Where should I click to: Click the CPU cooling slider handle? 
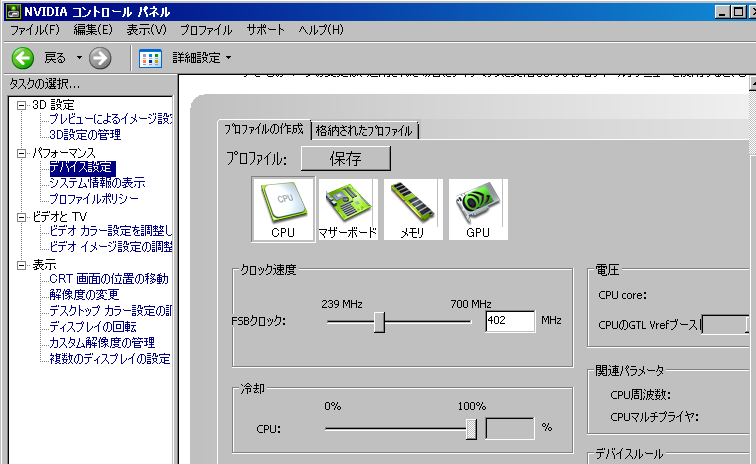[x=471, y=429]
